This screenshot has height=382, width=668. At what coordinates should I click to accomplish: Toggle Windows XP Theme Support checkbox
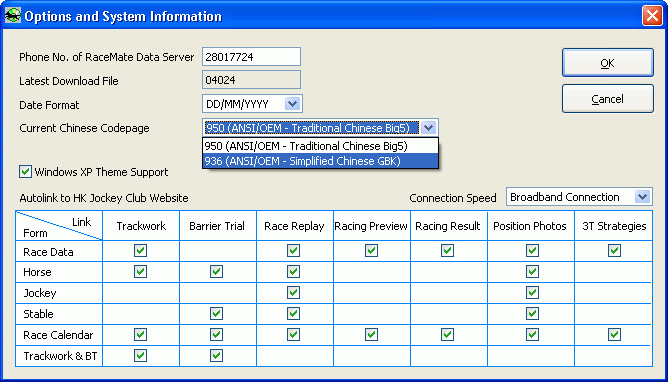(25, 172)
